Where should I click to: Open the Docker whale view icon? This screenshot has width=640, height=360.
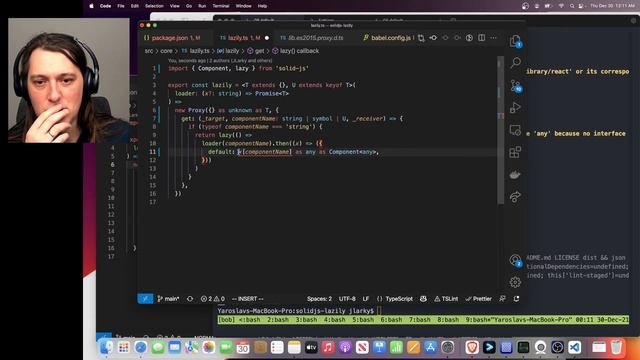tap(515, 175)
